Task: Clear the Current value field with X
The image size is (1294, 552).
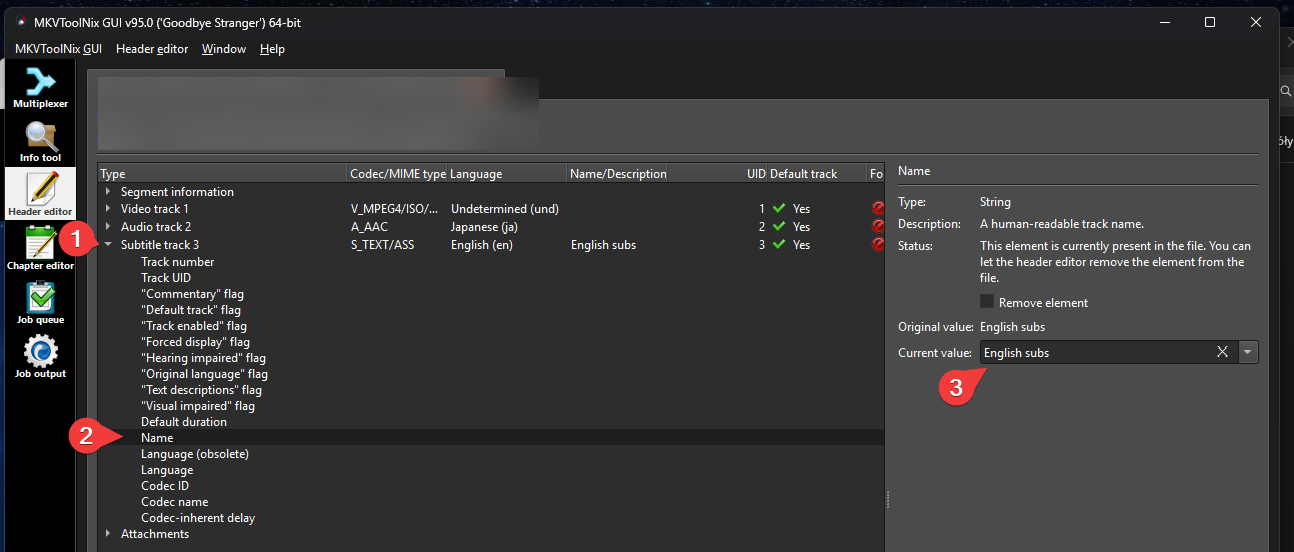Action: click(x=1222, y=352)
